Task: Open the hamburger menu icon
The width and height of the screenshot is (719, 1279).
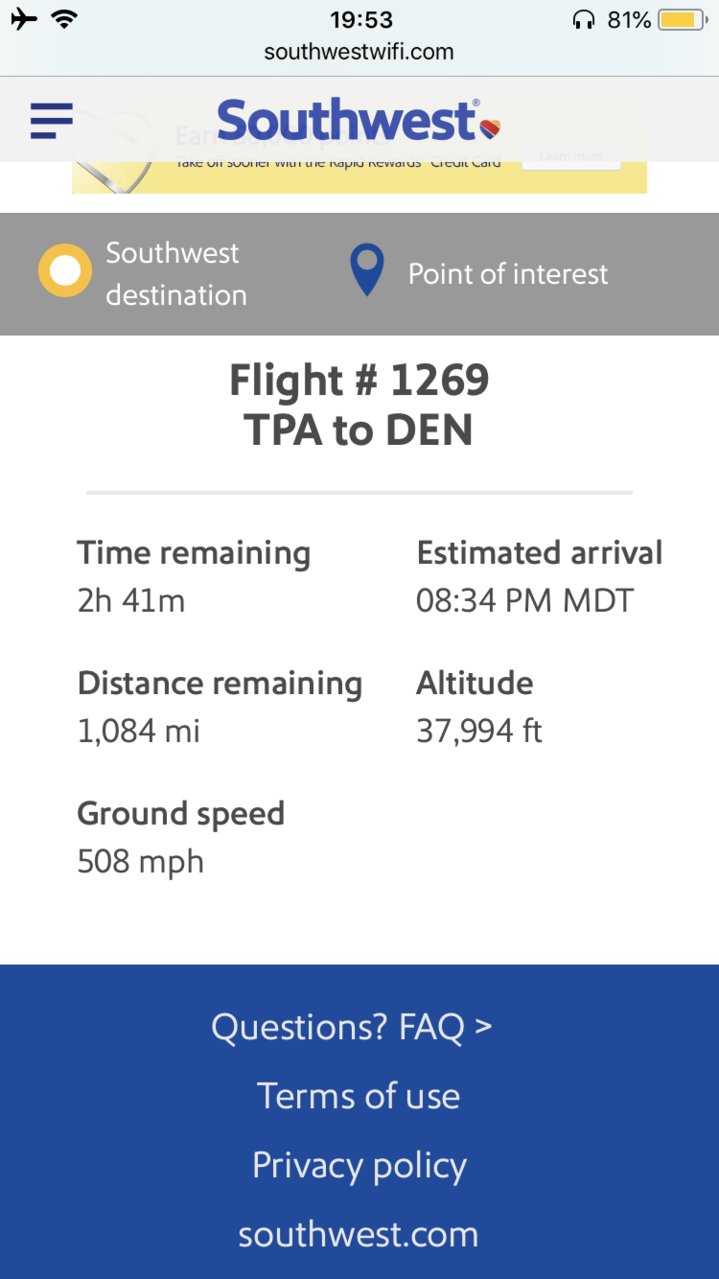Action: (x=52, y=121)
